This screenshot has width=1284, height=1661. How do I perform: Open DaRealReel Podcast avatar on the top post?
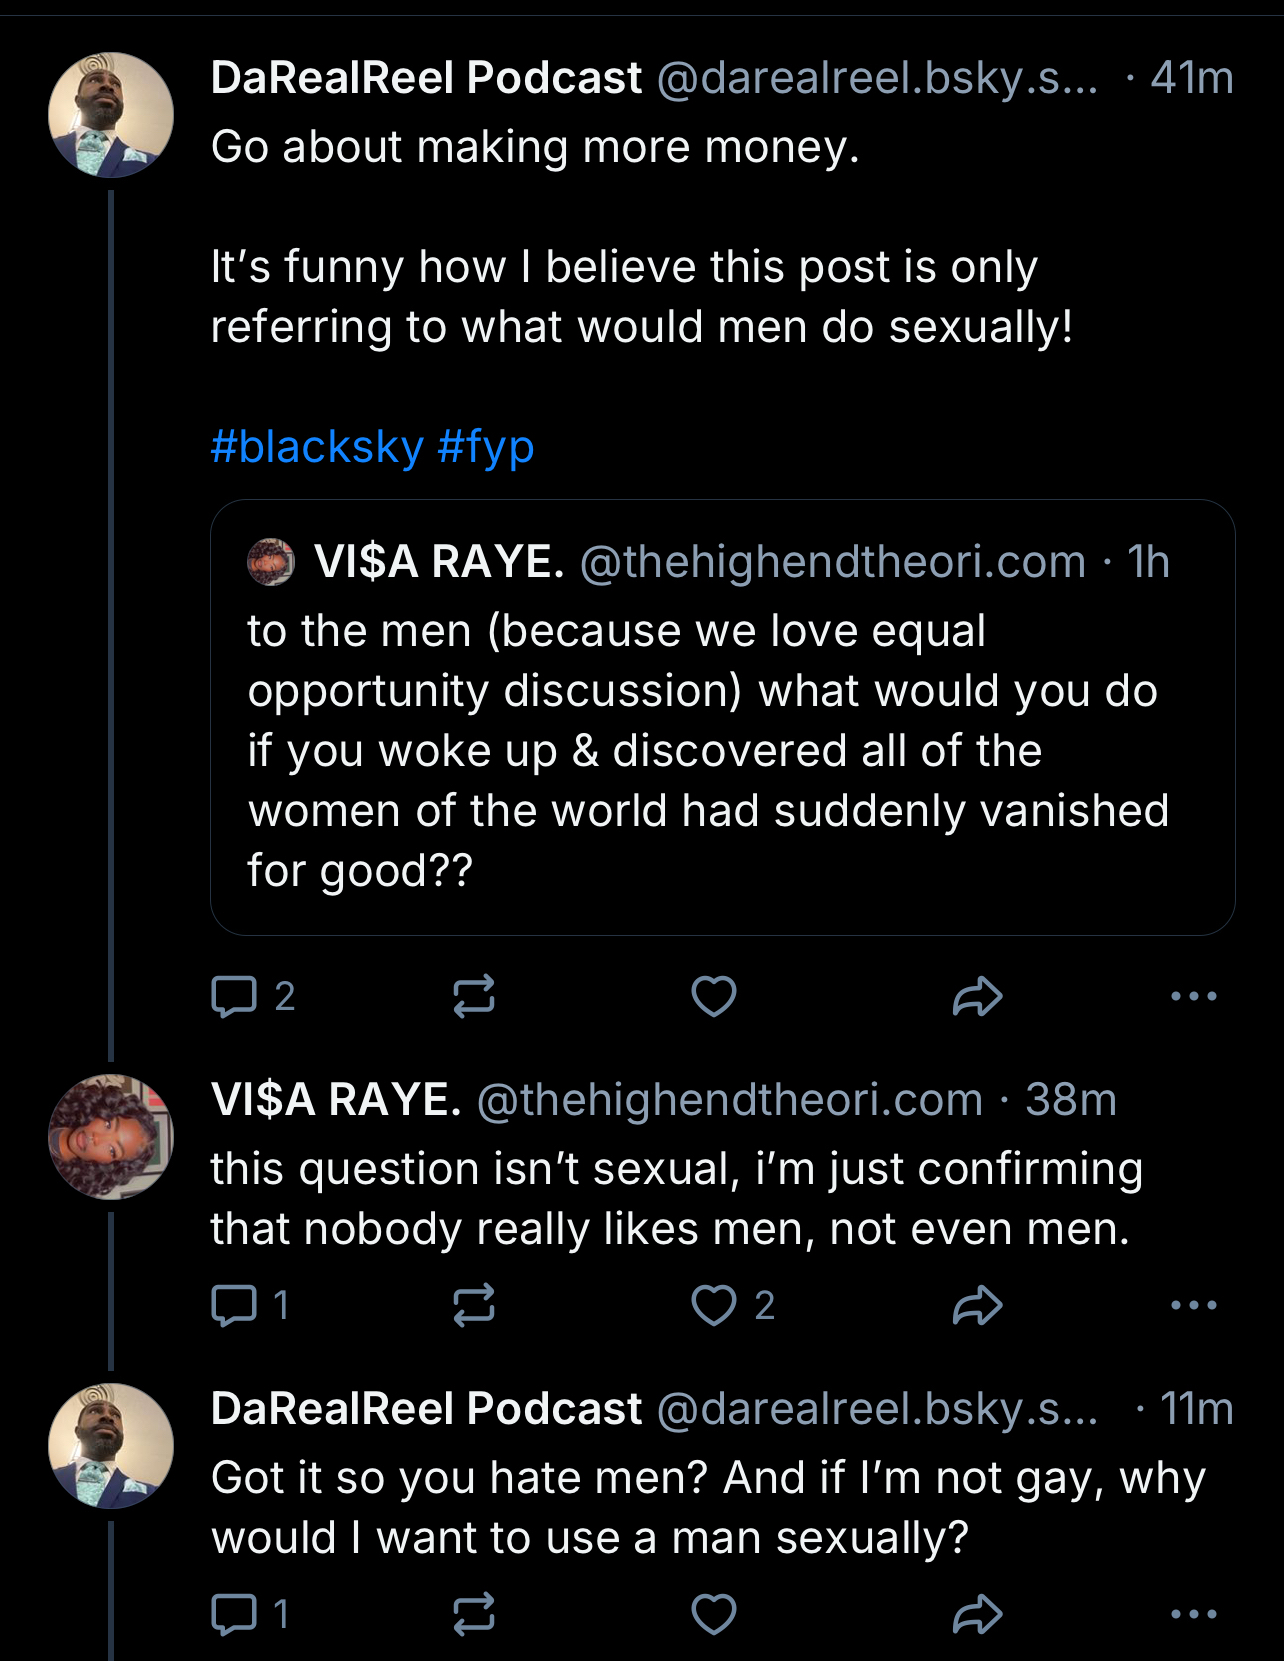tap(111, 115)
